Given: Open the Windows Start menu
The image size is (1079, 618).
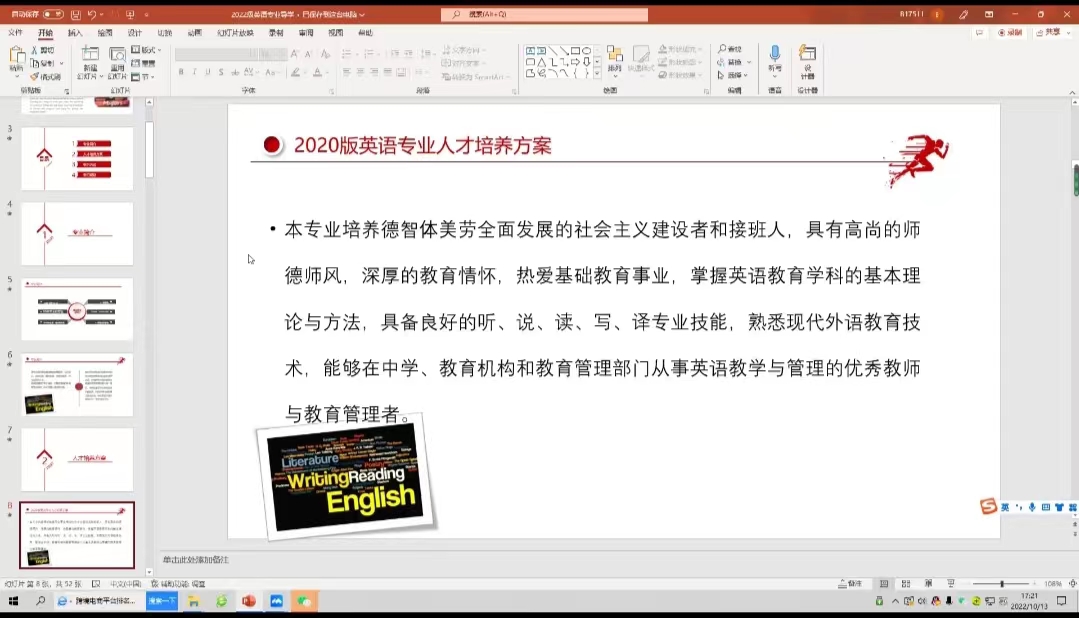Looking at the screenshot, I should [x=13, y=601].
